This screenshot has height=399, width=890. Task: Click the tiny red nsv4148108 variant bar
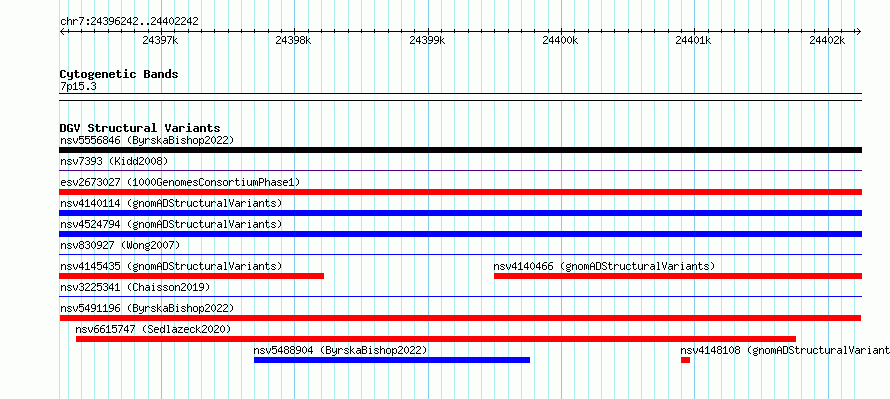[x=686, y=360]
